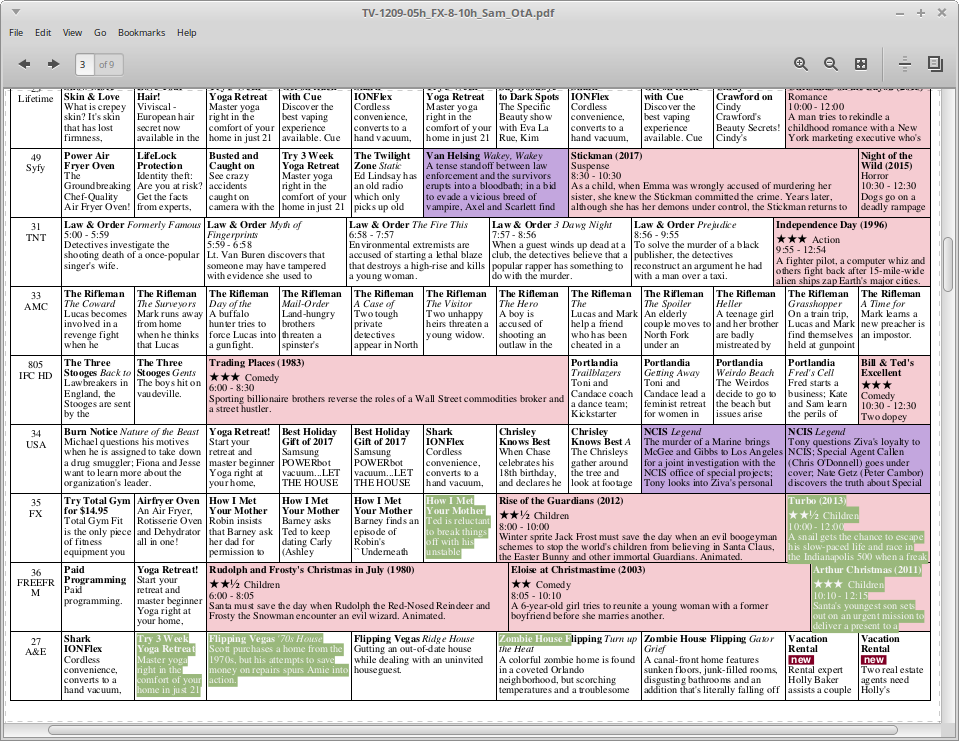Click the page number input field

pyautogui.click(x=84, y=64)
